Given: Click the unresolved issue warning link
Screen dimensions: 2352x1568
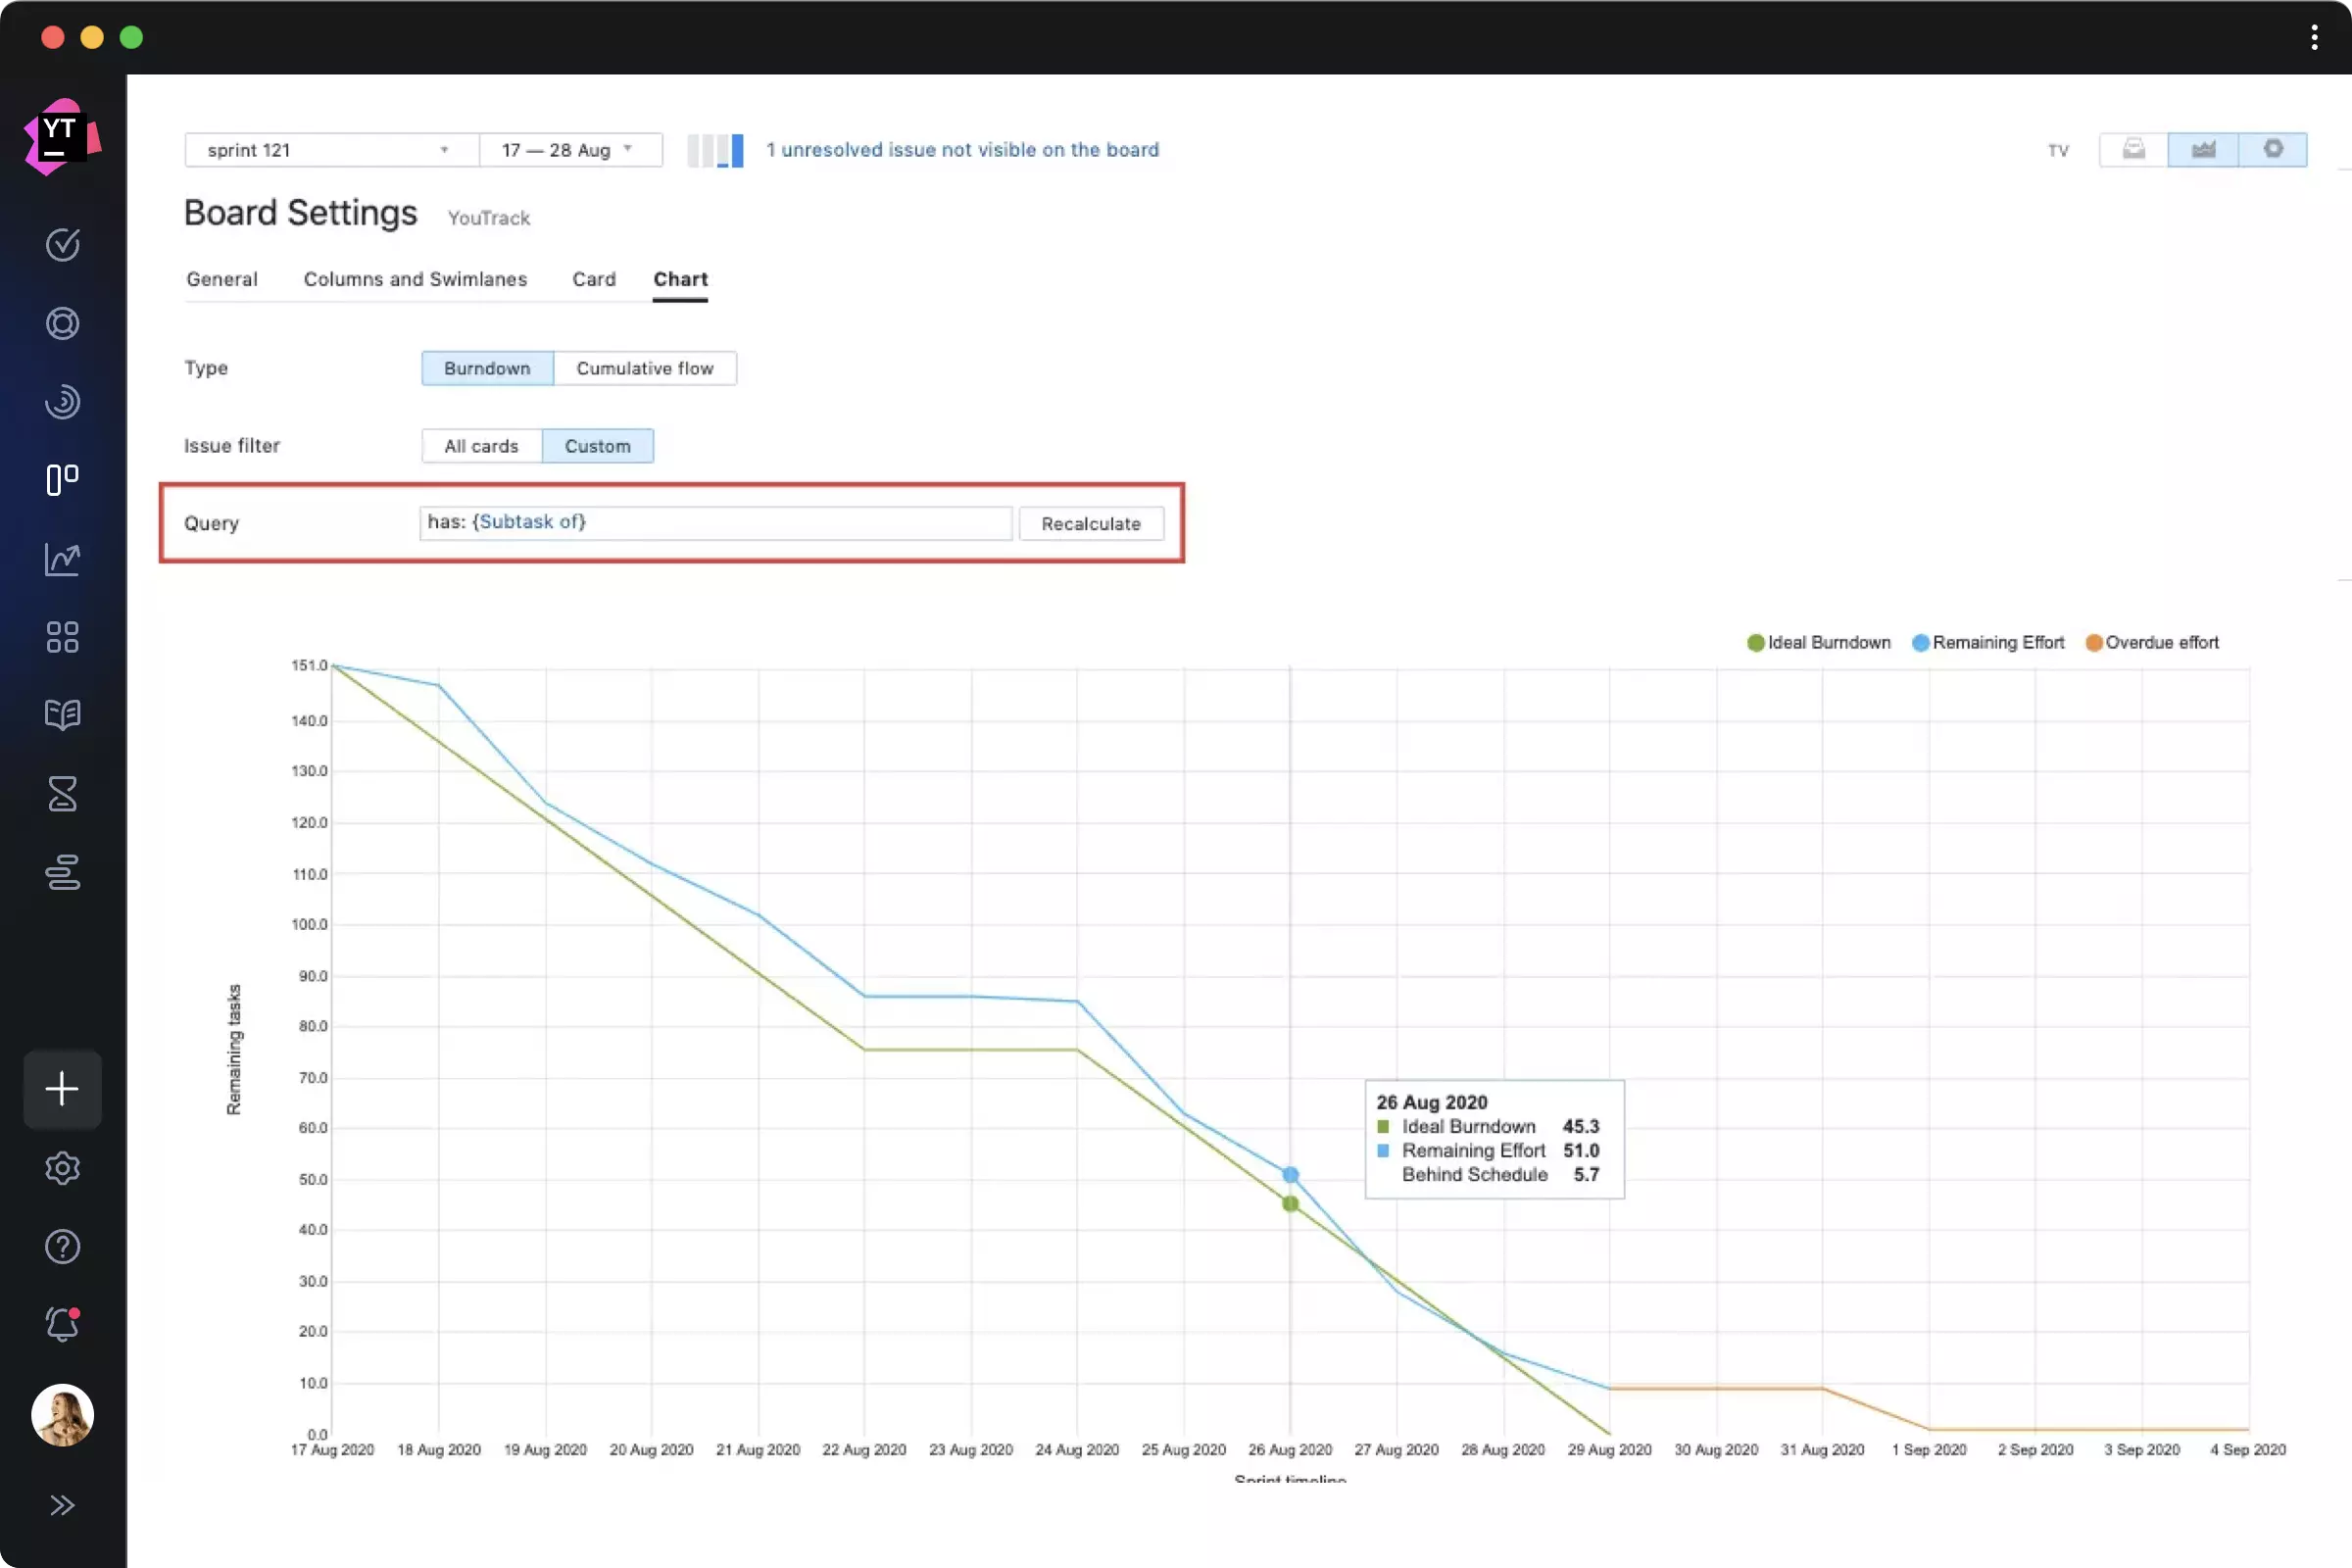Looking at the screenshot, I should [x=962, y=149].
